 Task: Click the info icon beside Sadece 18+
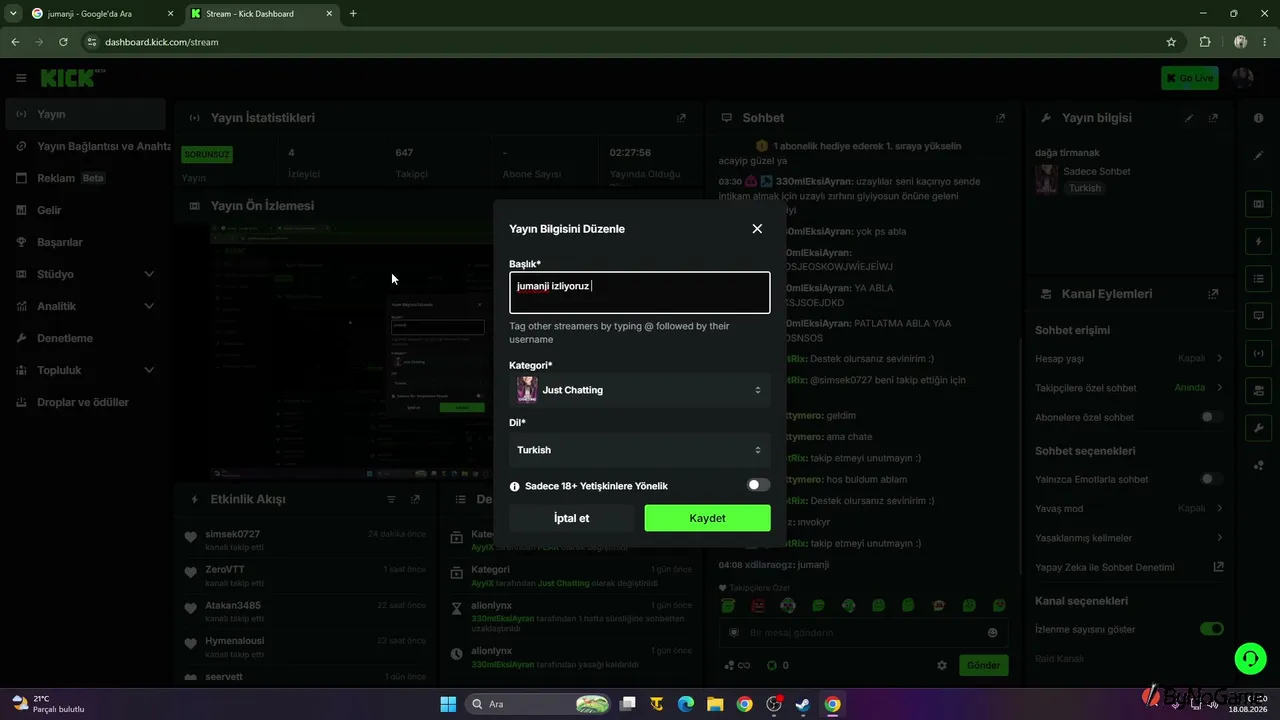(515, 486)
